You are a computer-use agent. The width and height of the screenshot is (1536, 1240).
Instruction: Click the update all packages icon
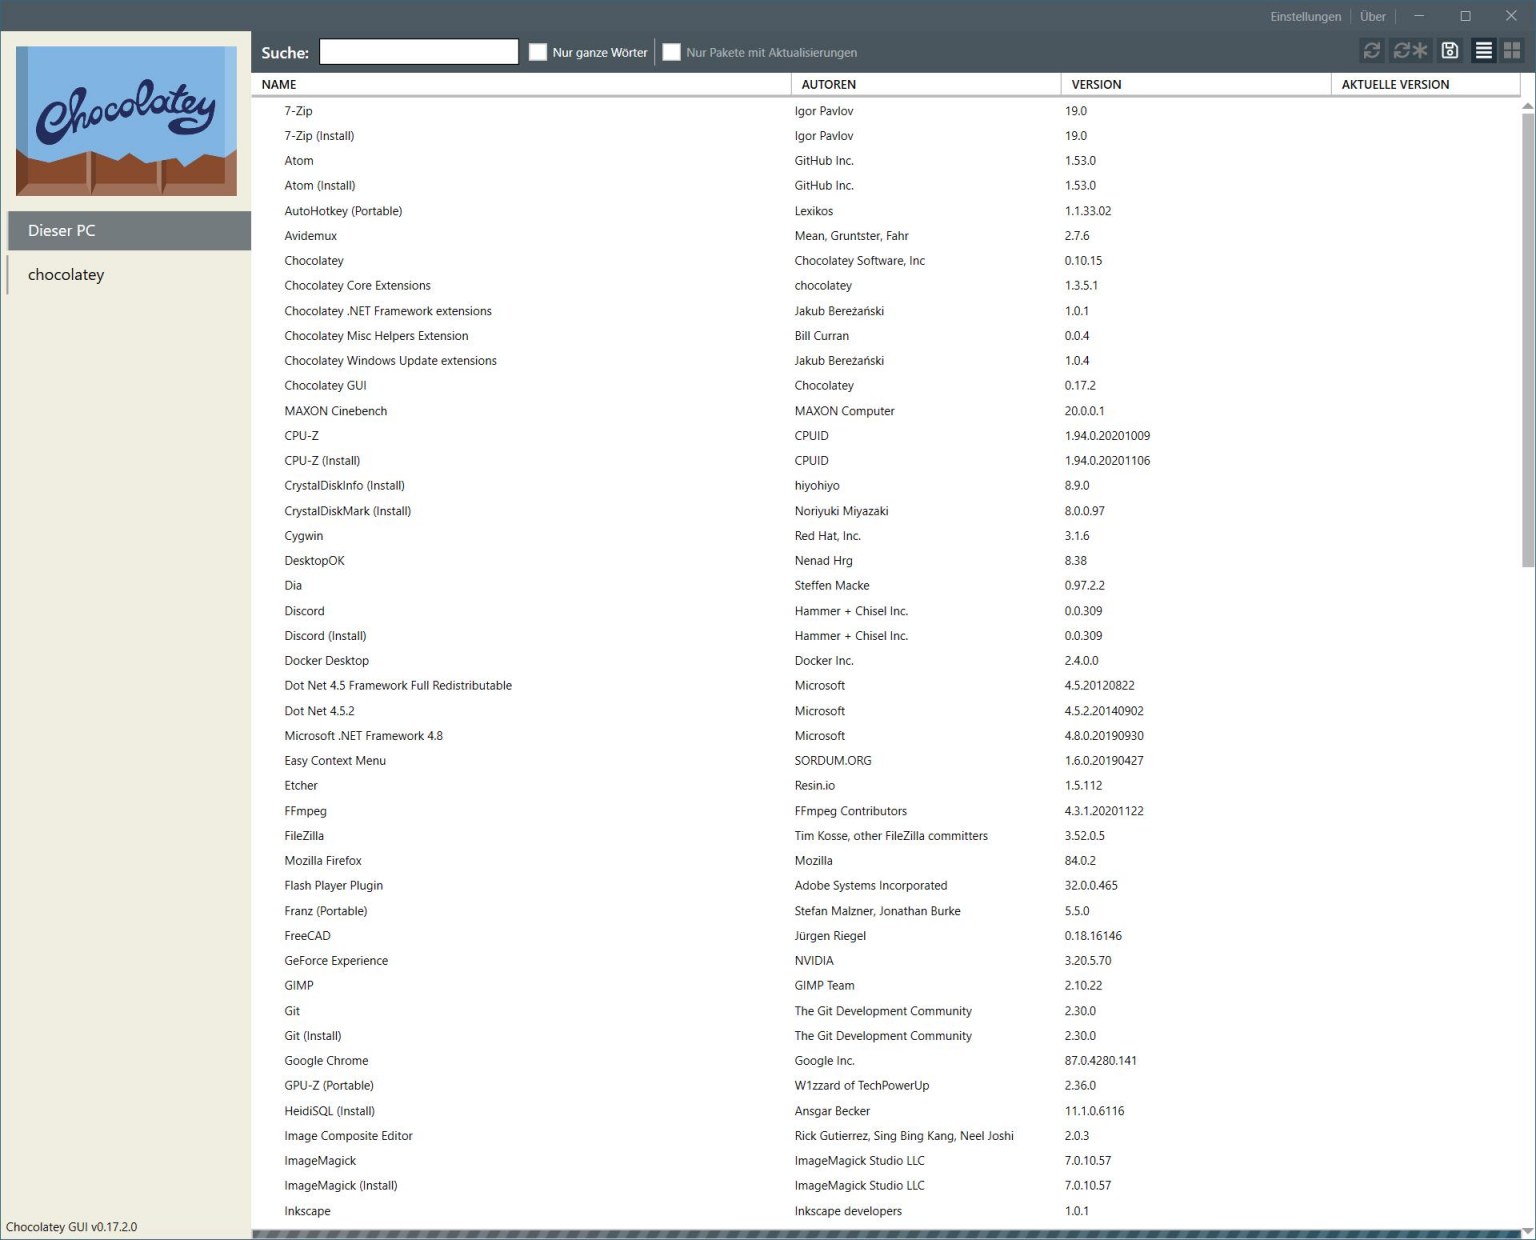click(1410, 51)
